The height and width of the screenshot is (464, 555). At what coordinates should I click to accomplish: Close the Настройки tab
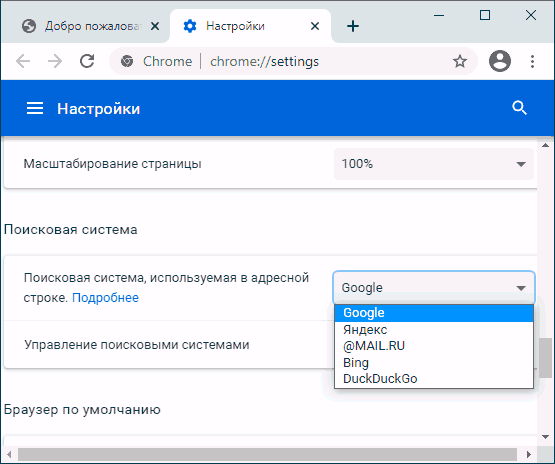pyautogui.click(x=315, y=26)
